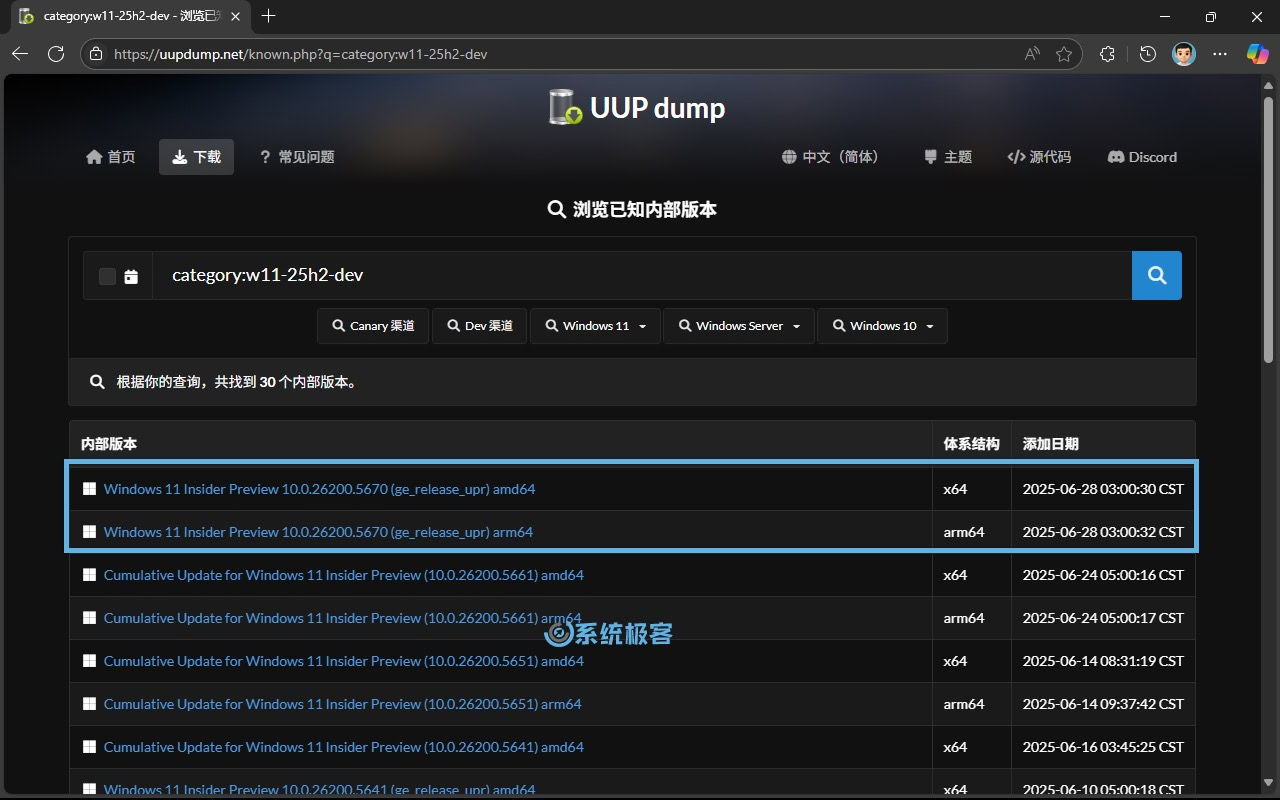Image resolution: width=1280 pixels, height=800 pixels.
Task: Click the browser back arrow
Action: (x=20, y=54)
